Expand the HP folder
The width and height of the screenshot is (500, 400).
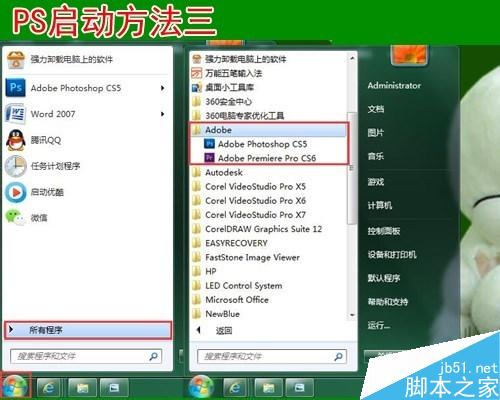pos(269,271)
